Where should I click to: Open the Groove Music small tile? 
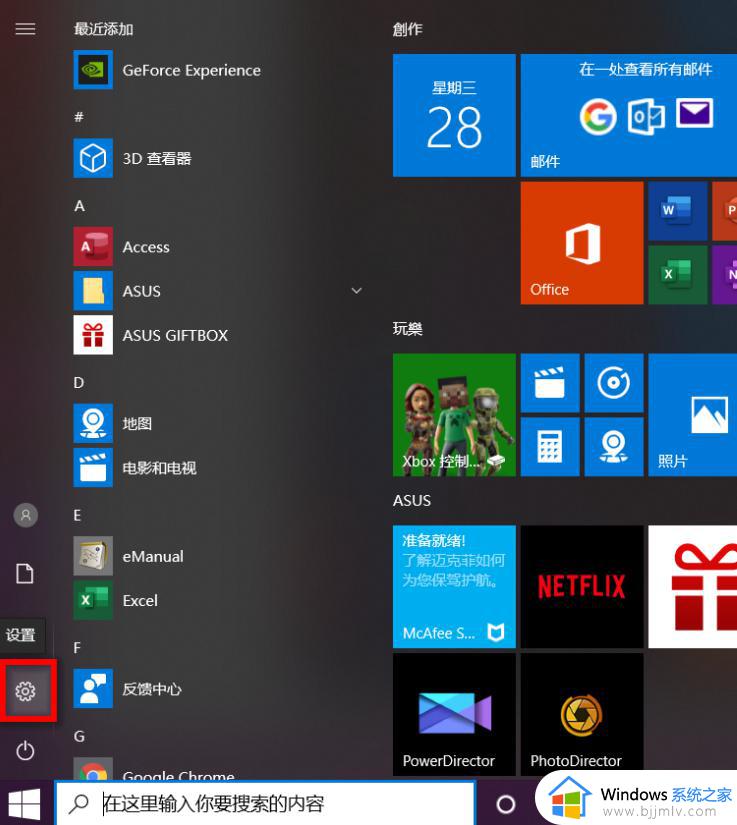pos(614,383)
